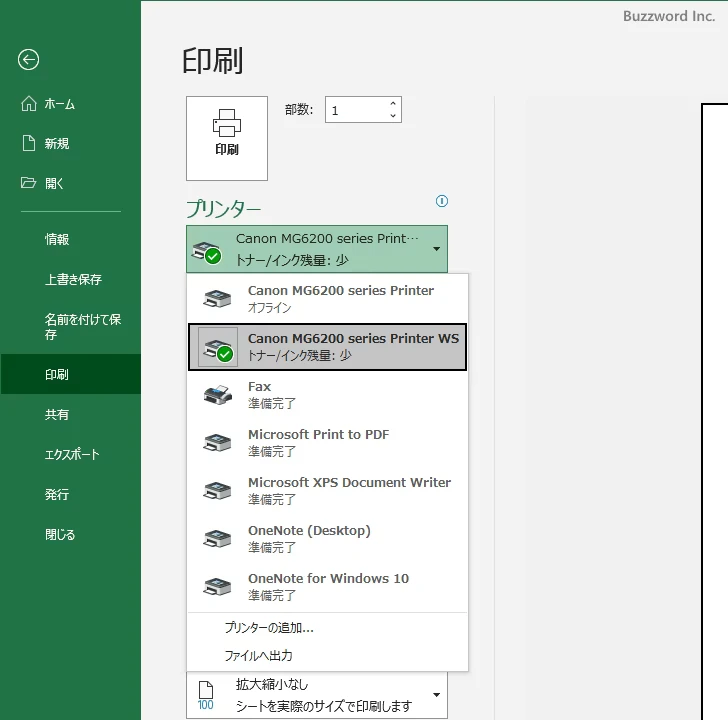Viewport: 728px width, 720px height.
Task: Click the OneNote for Windows 10 printer icon
Action: (217, 586)
